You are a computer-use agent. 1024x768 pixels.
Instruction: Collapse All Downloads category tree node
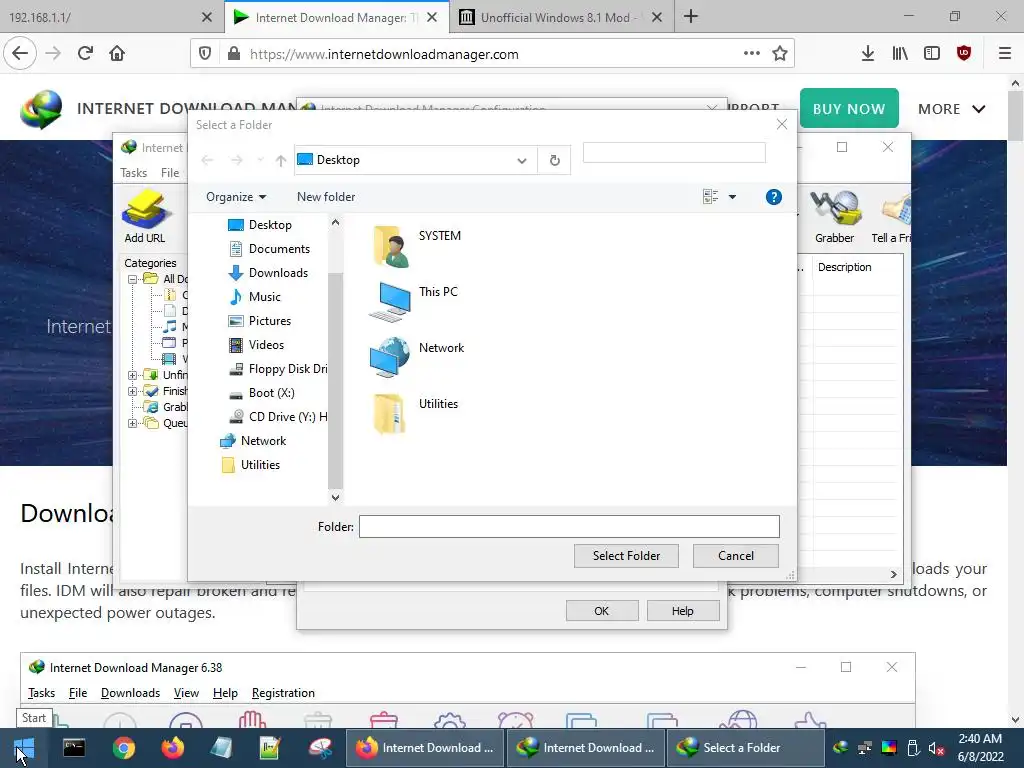[x=133, y=280]
